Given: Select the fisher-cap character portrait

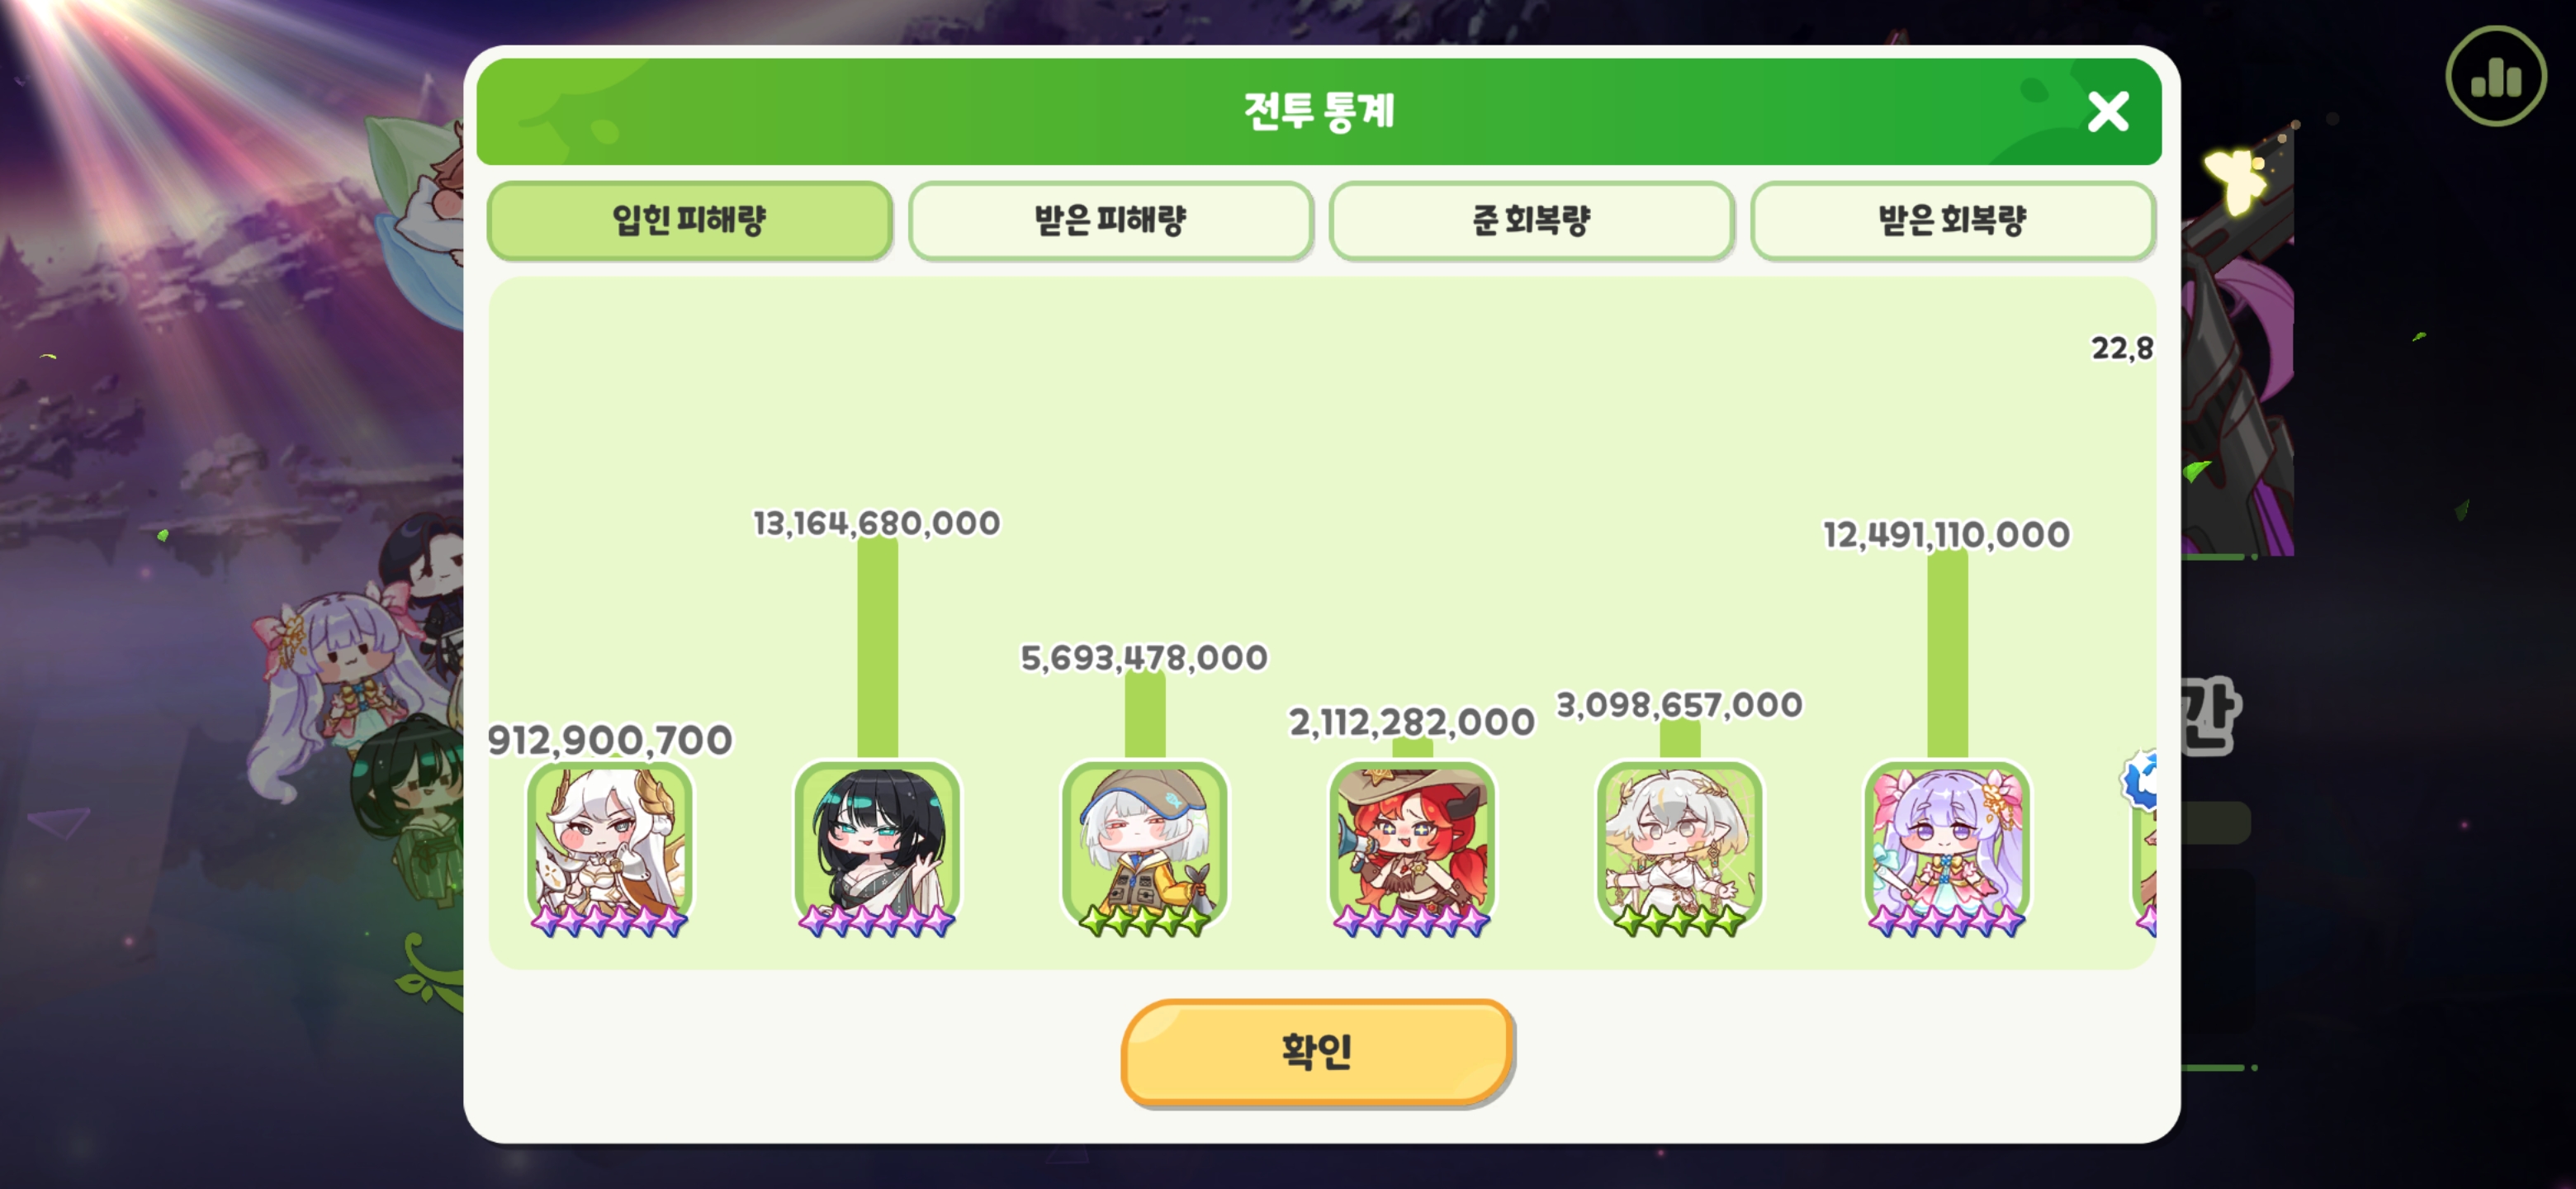Looking at the screenshot, I should tap(1144, 848).
